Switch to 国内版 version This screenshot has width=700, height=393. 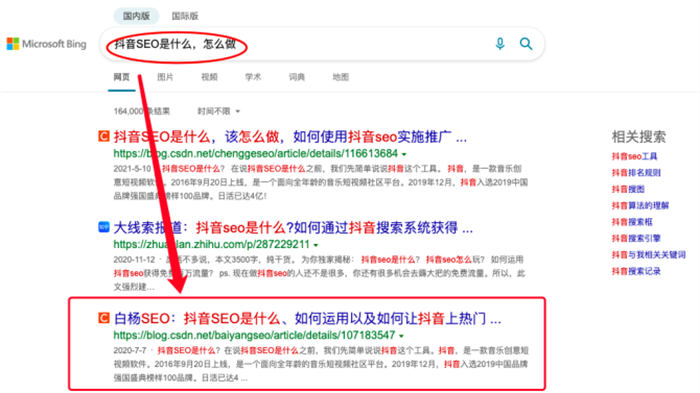(136, 16)
